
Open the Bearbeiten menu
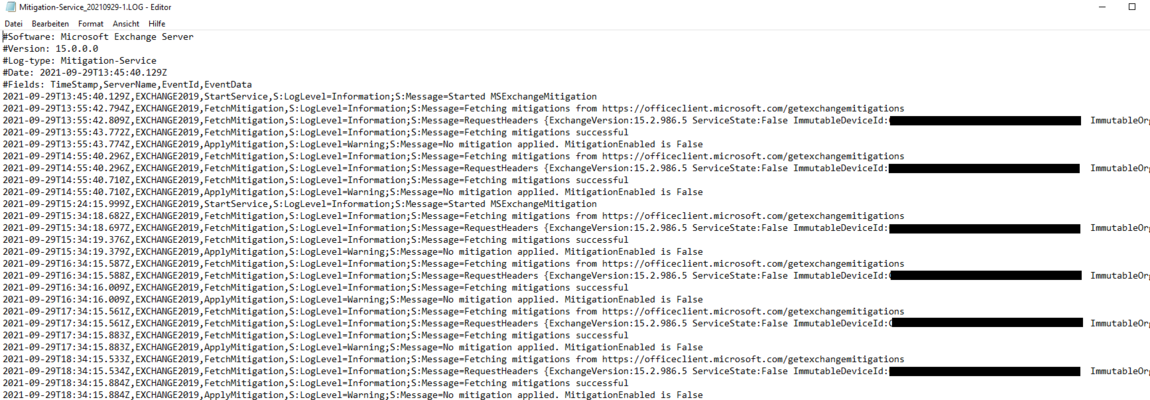point(51,23)
